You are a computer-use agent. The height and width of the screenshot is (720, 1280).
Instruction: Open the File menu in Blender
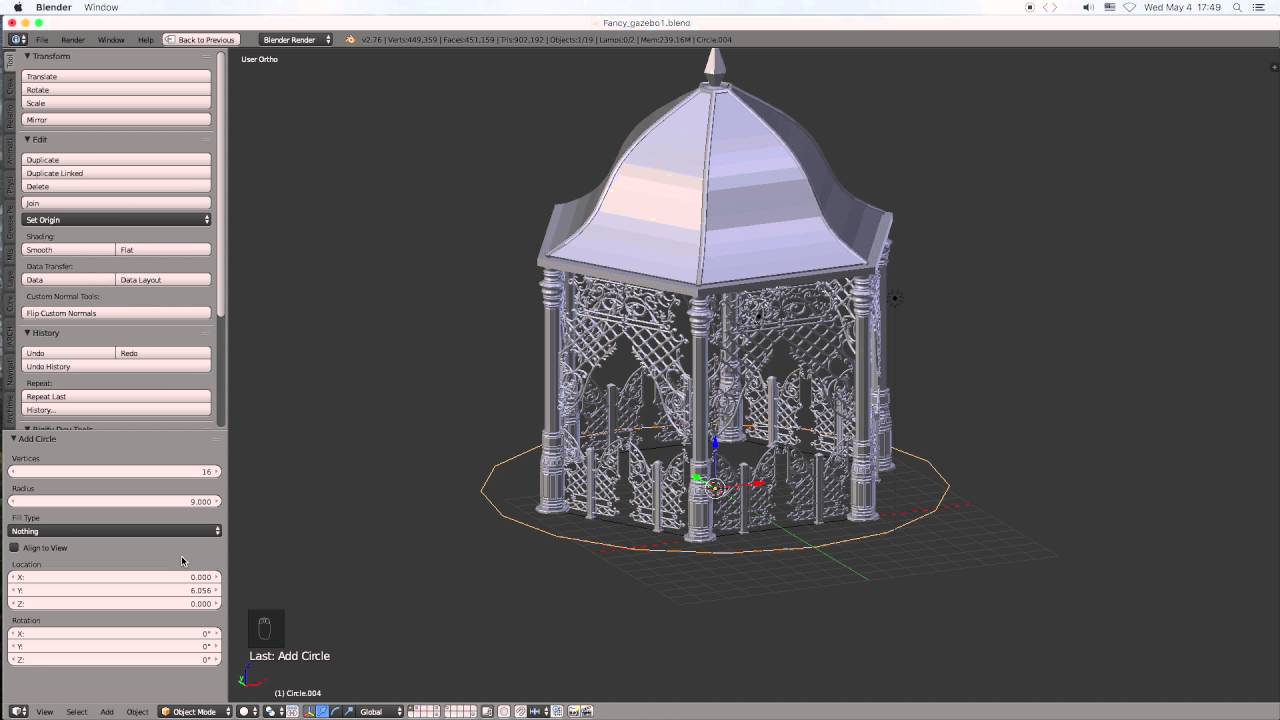42,40
